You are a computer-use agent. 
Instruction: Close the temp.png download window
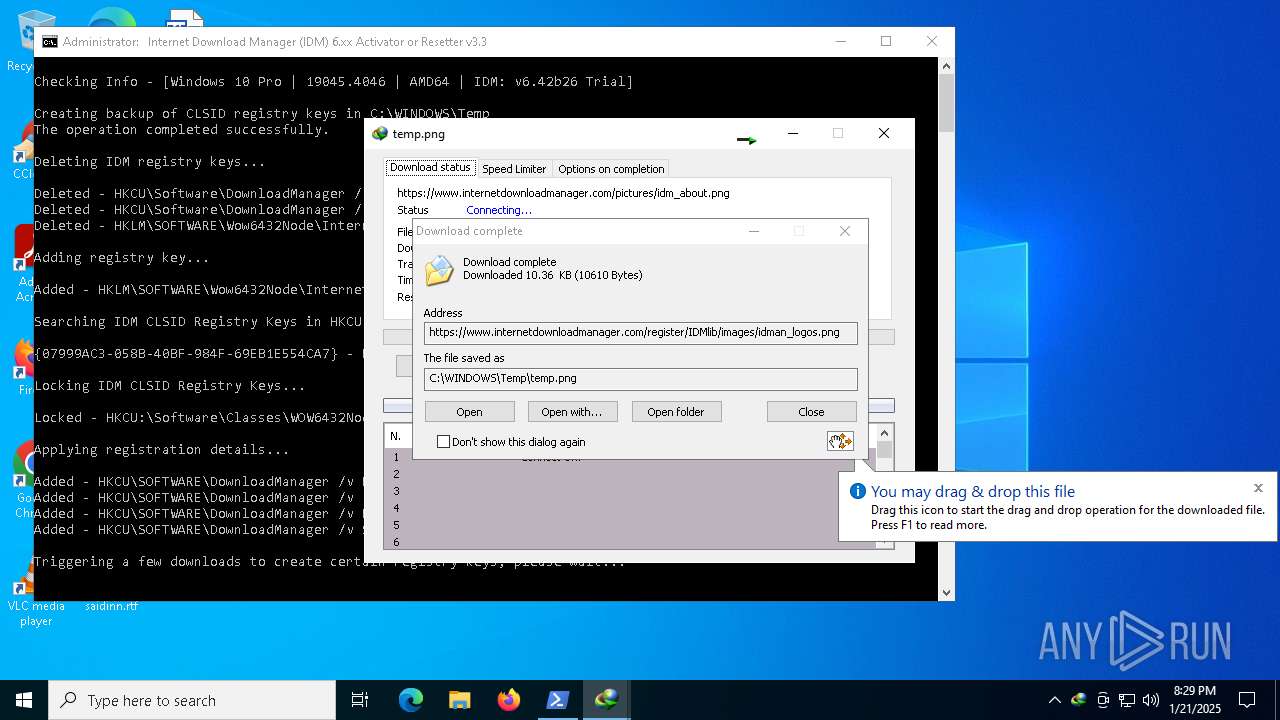click(883, 133)
